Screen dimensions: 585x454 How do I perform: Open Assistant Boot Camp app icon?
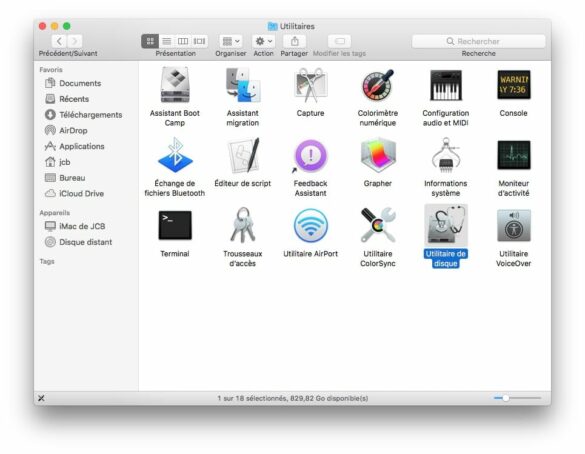click(x=175, y=85)
